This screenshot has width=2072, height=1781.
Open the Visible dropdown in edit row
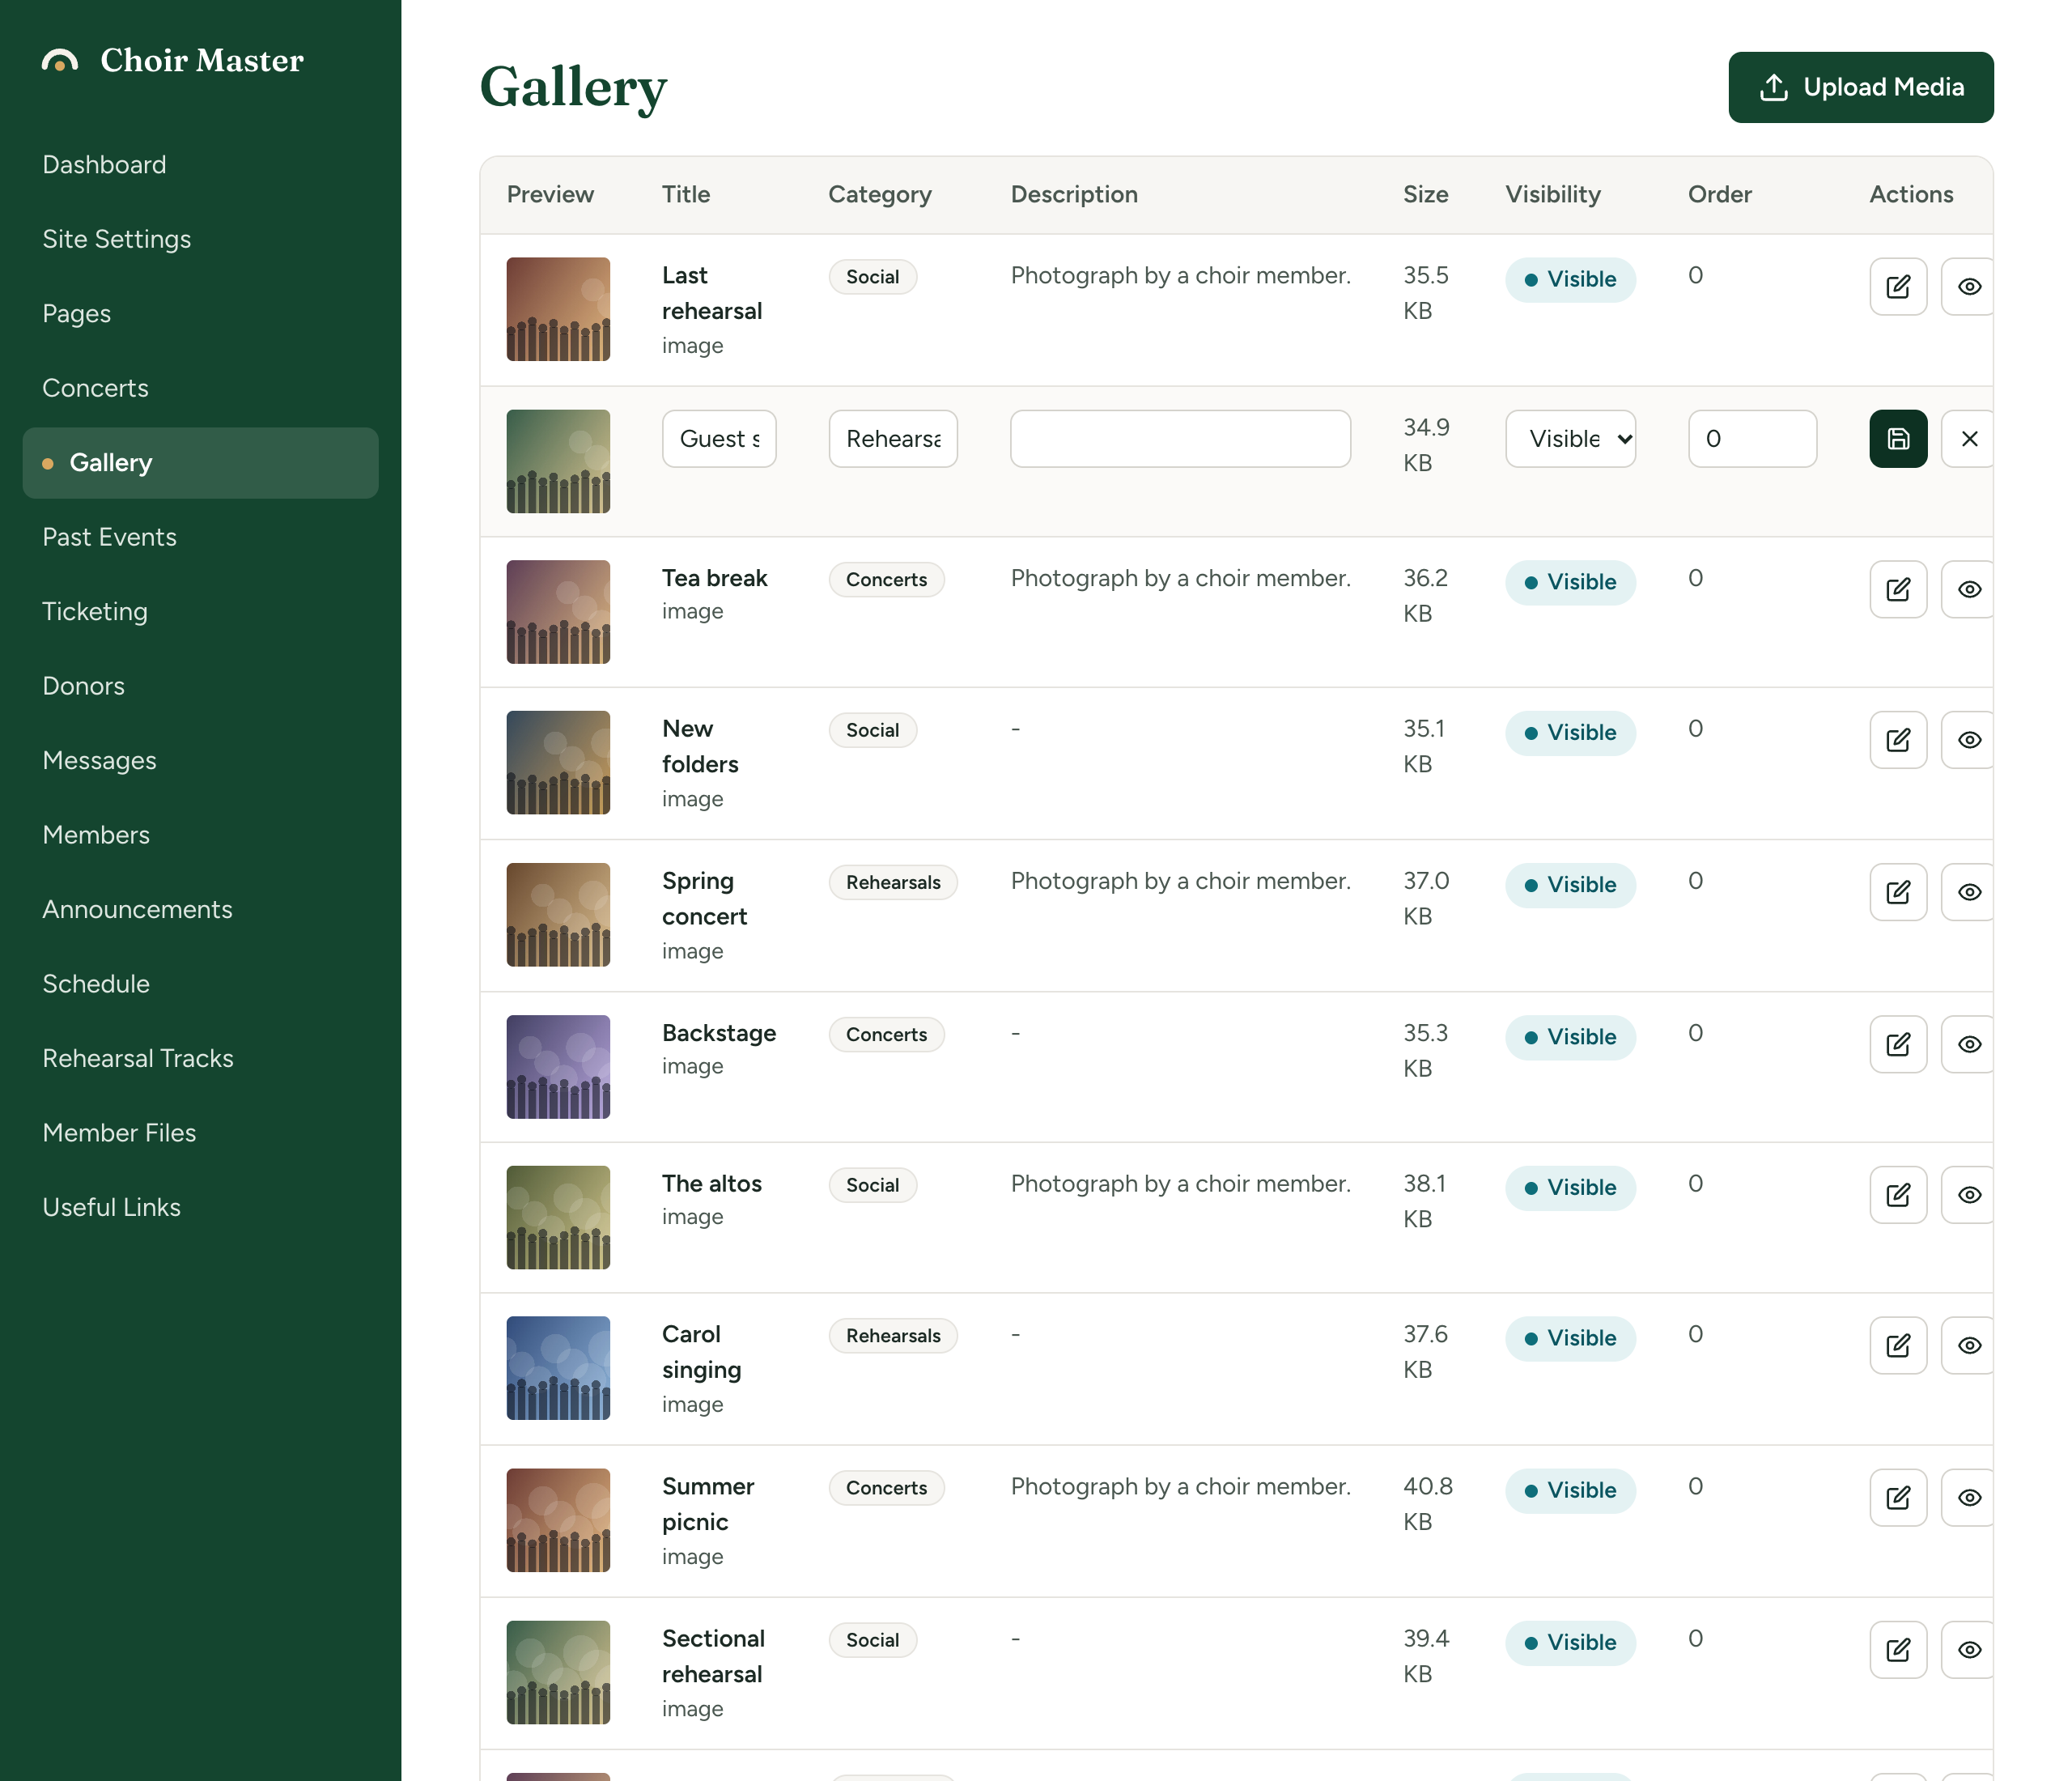pyautogui.click(x=1570, y=439)
